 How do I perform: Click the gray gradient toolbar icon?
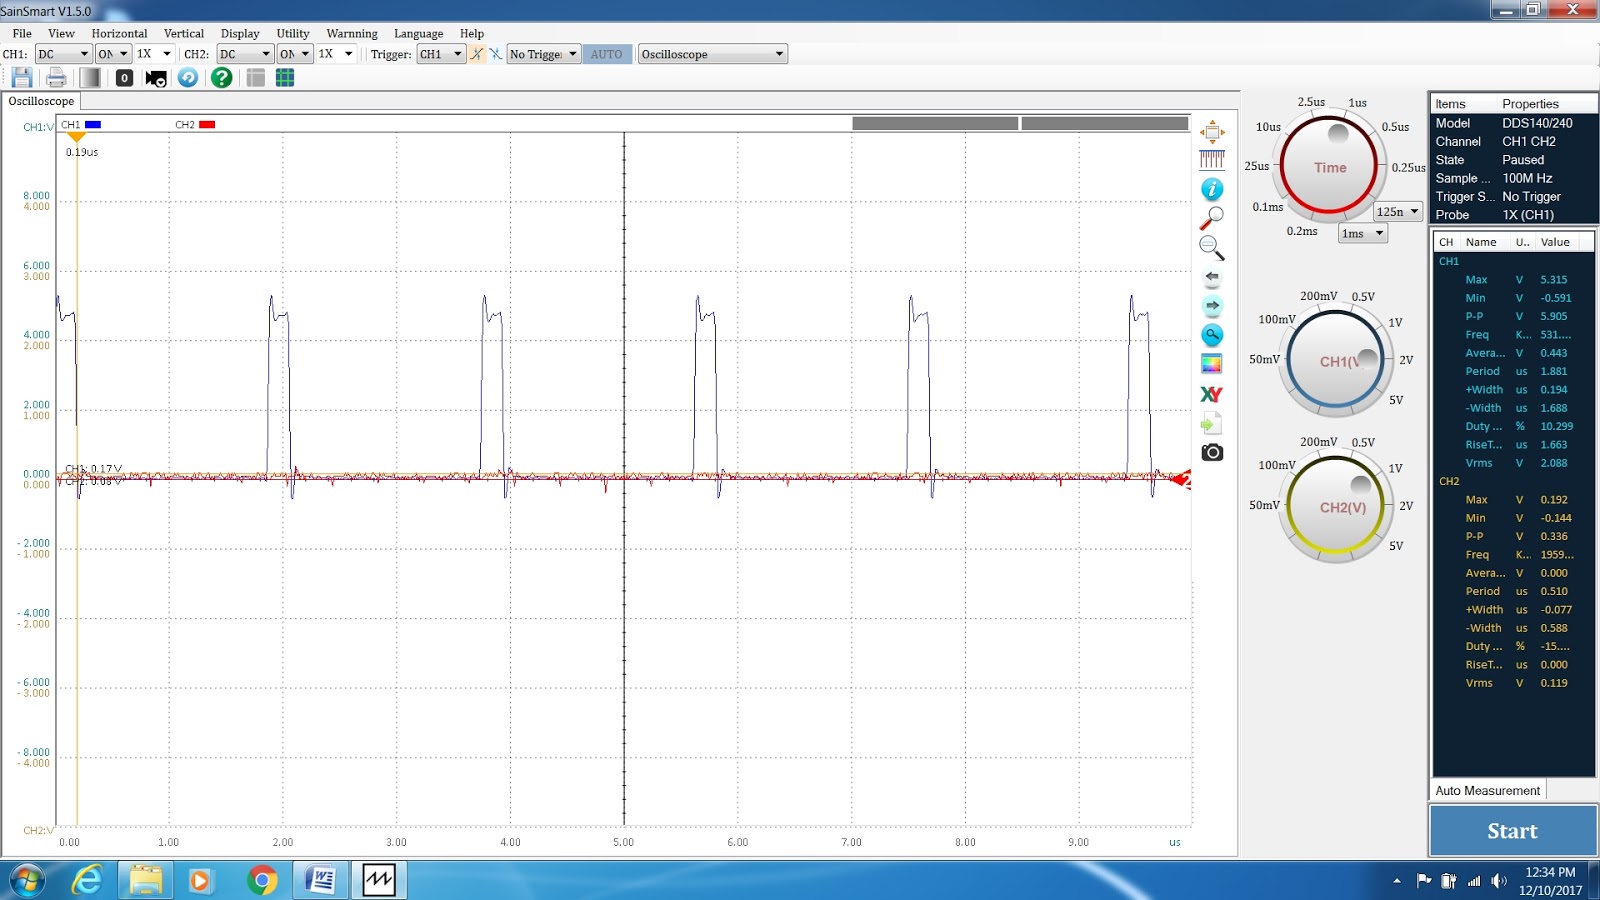click(x=90, y=77)
